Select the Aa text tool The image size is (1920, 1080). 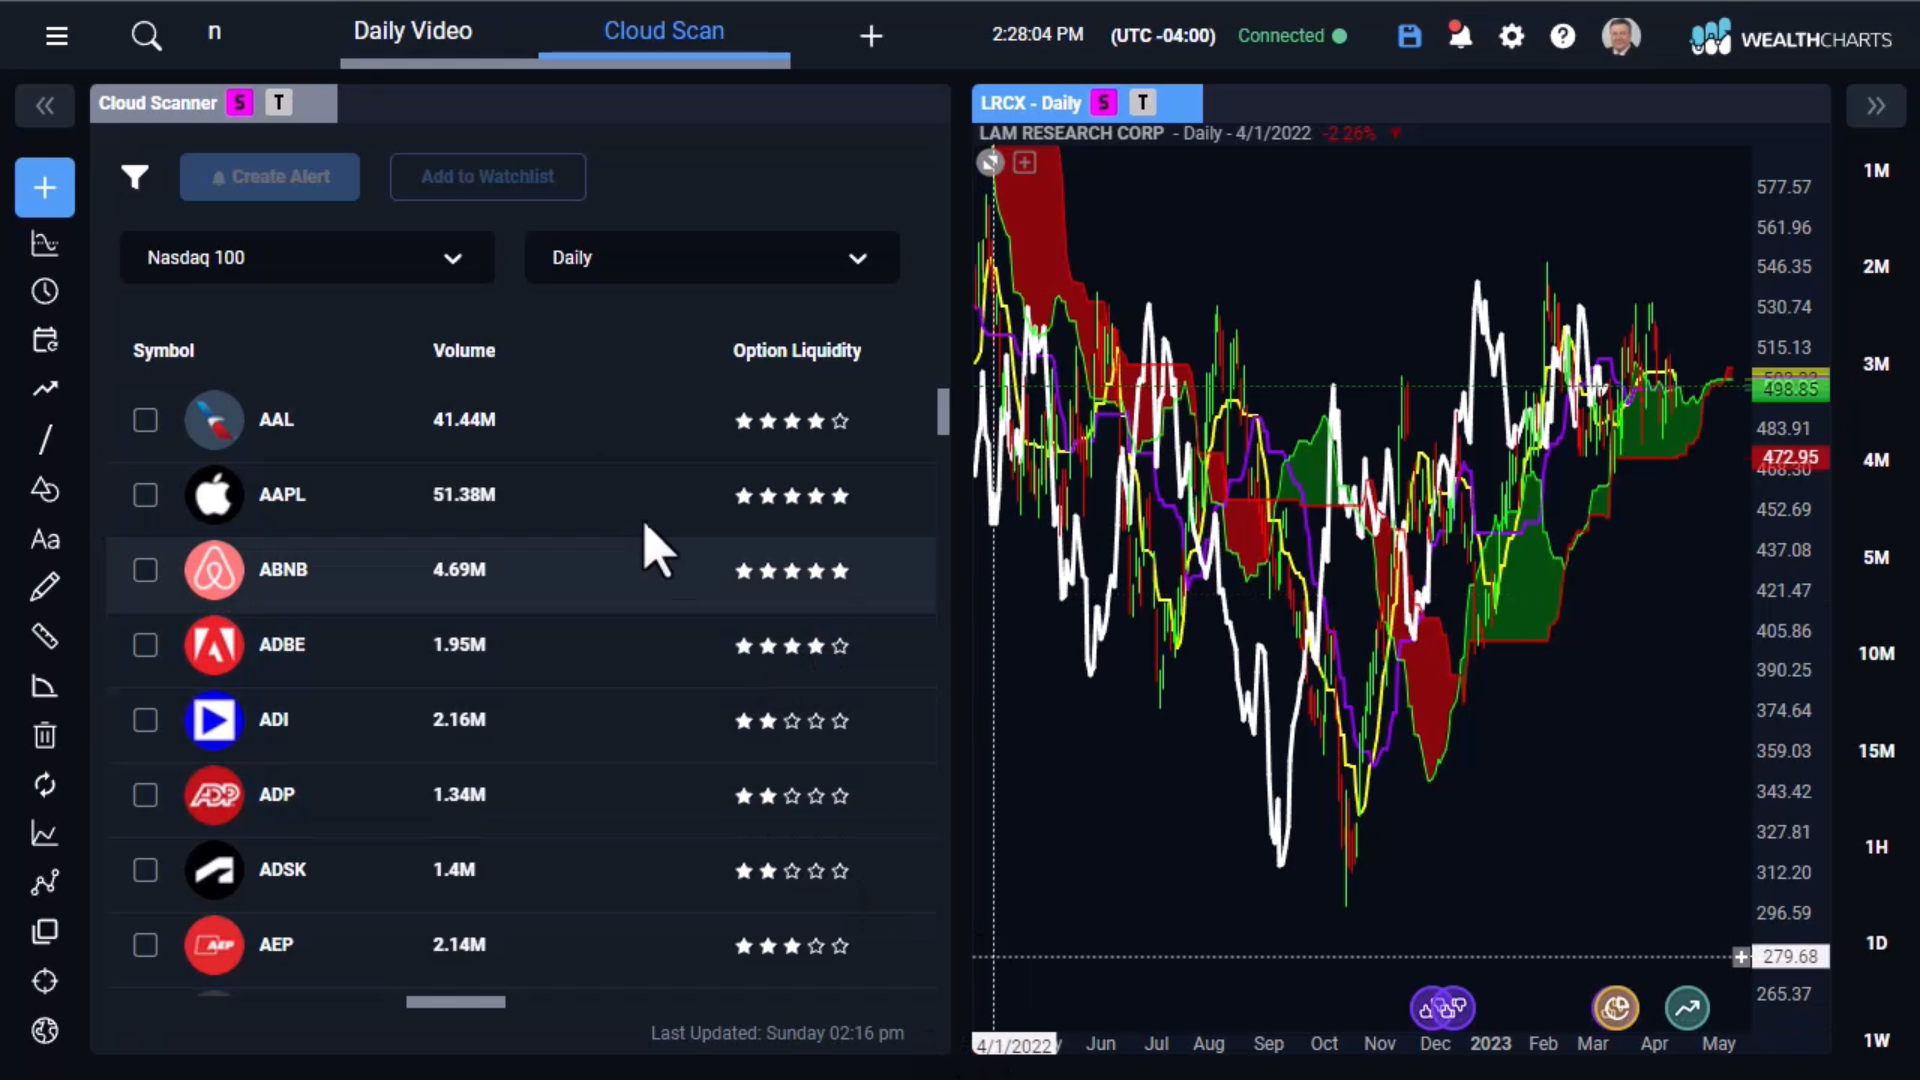coord(45,539)
